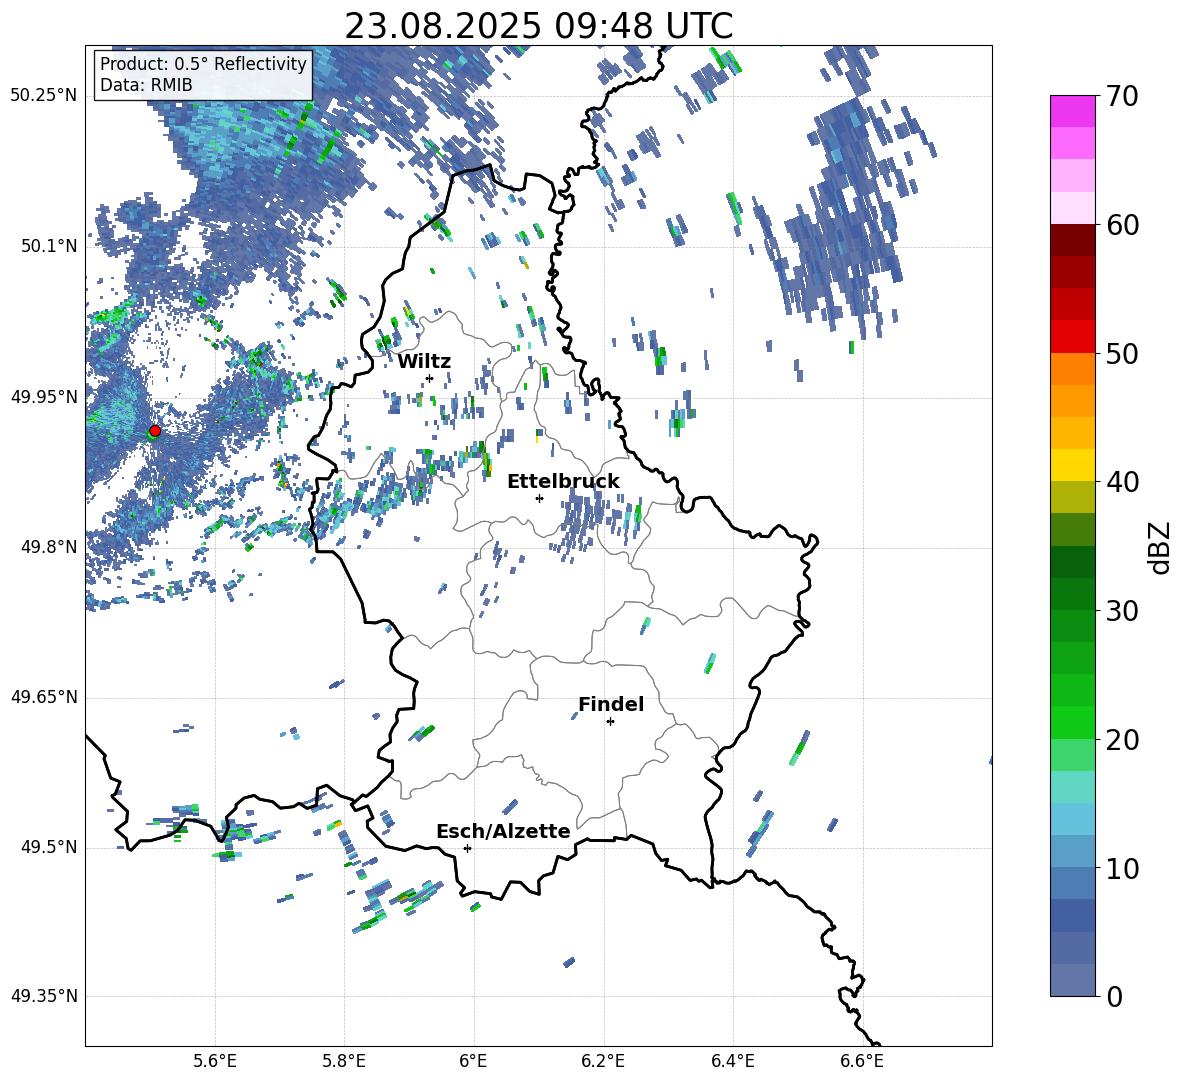Click the colorbar tick value 10
The image size is (1184, 1081).
pyautogui.click(x=1122, y=869)
